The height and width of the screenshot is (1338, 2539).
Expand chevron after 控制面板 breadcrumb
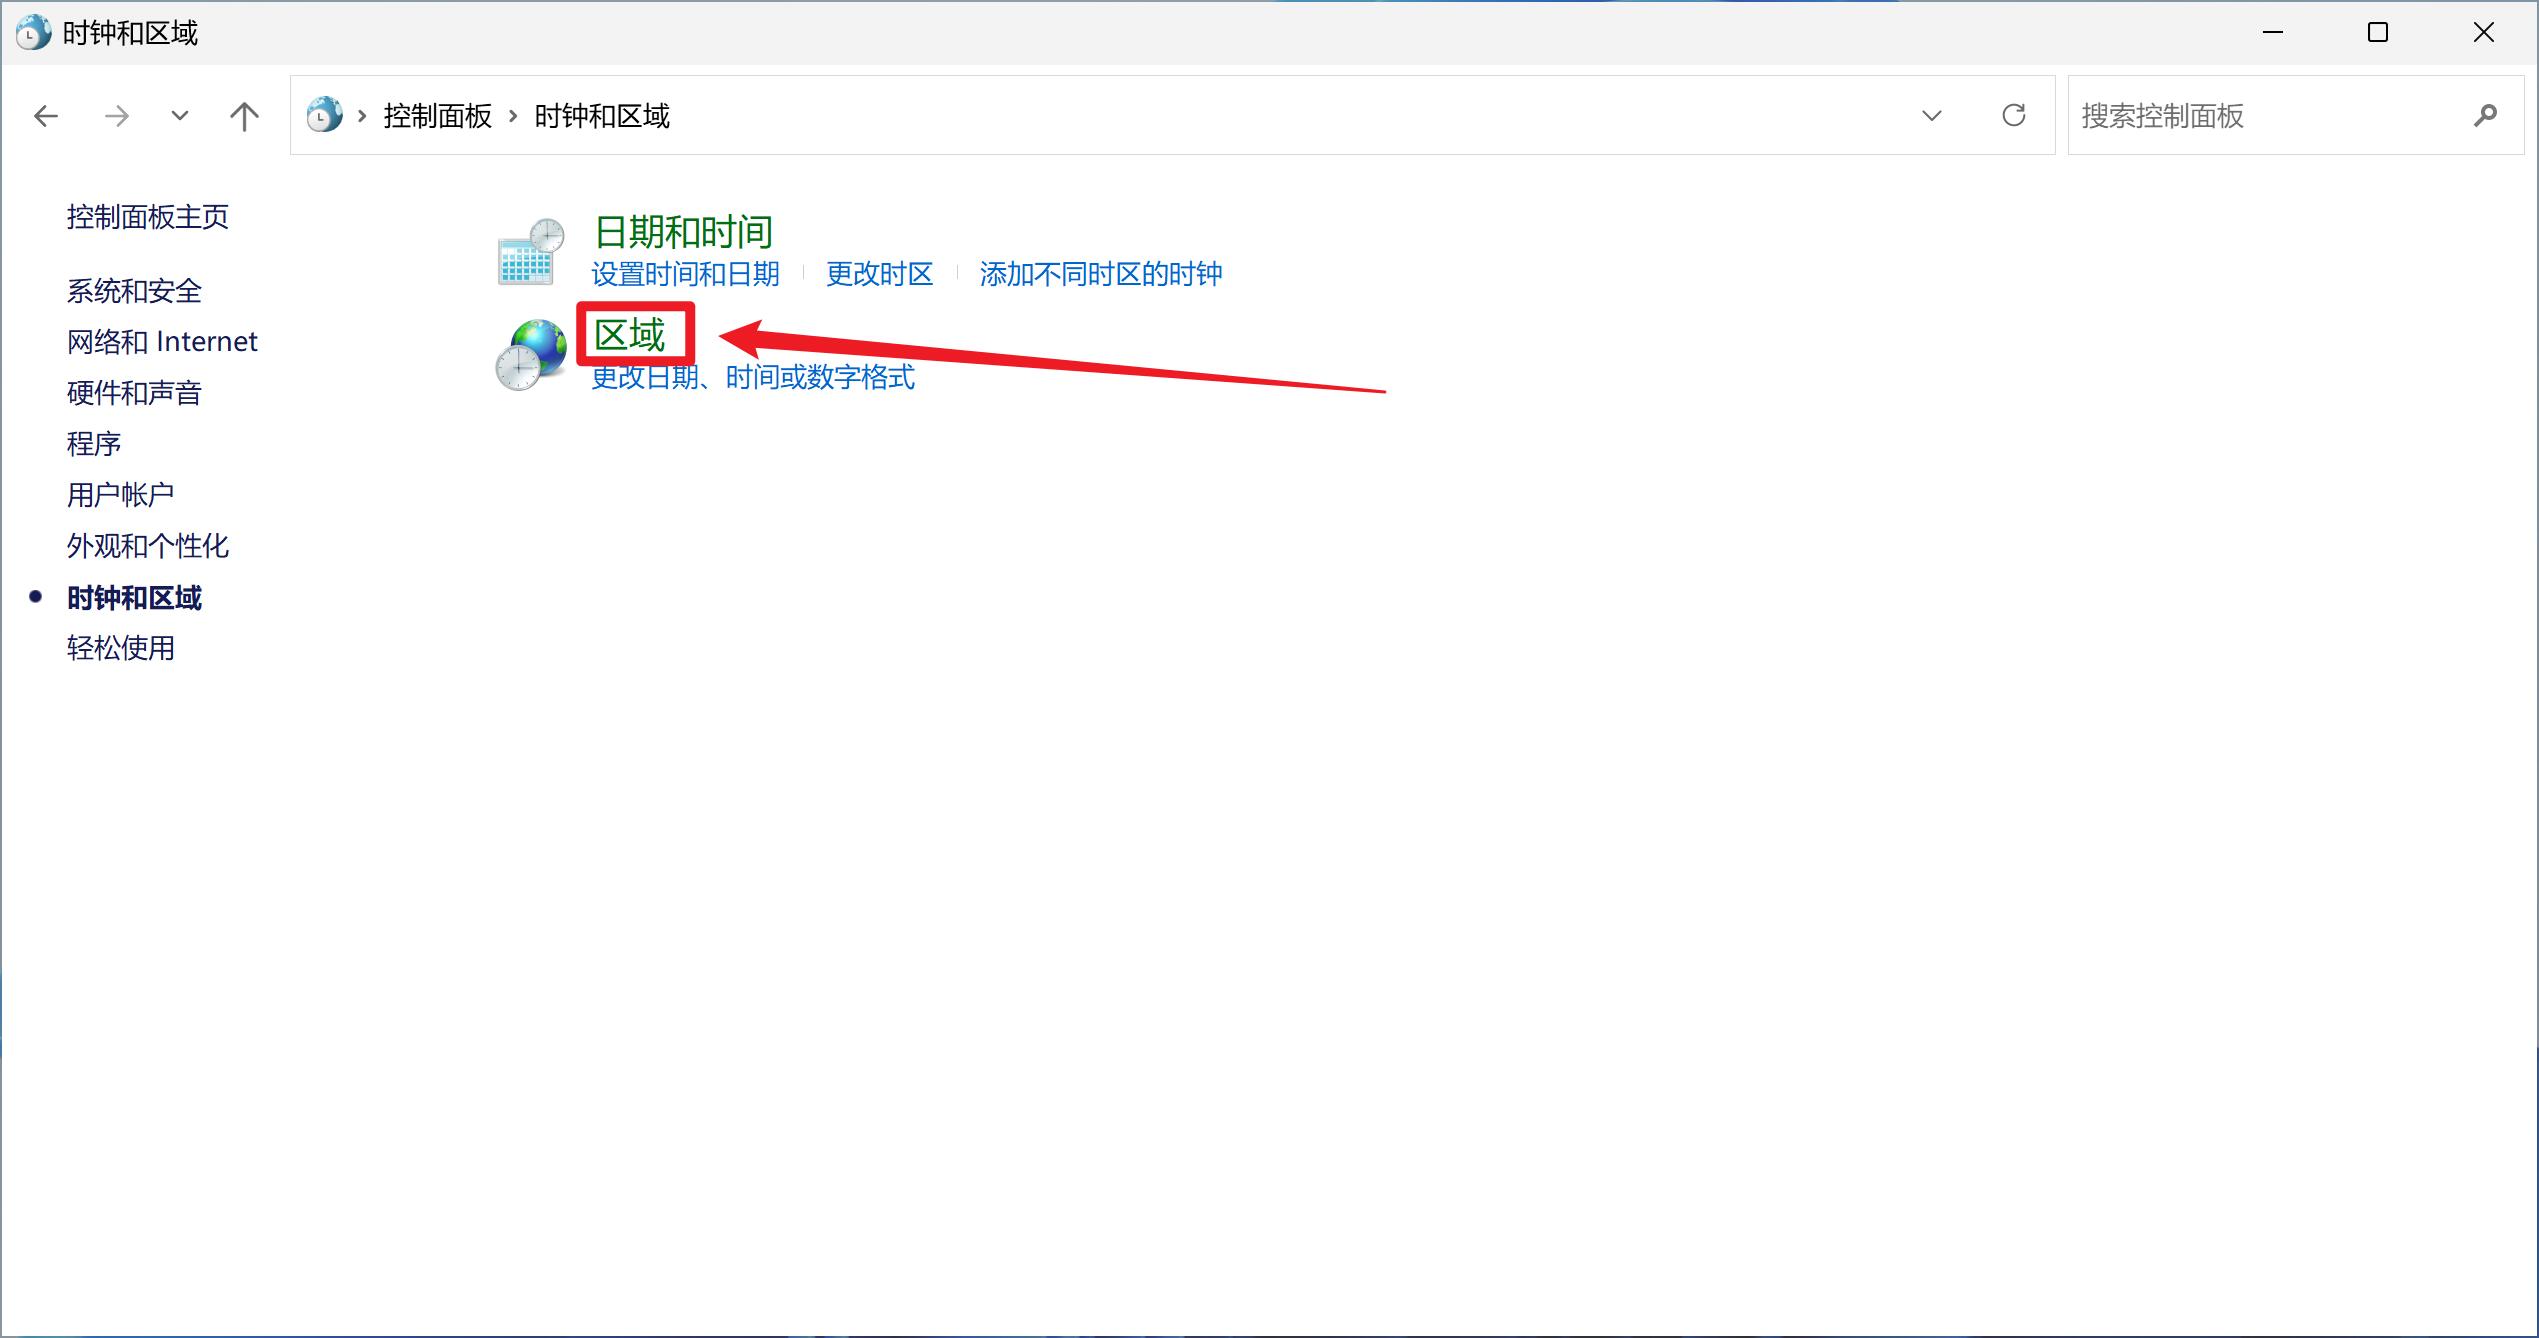[513, 116]
